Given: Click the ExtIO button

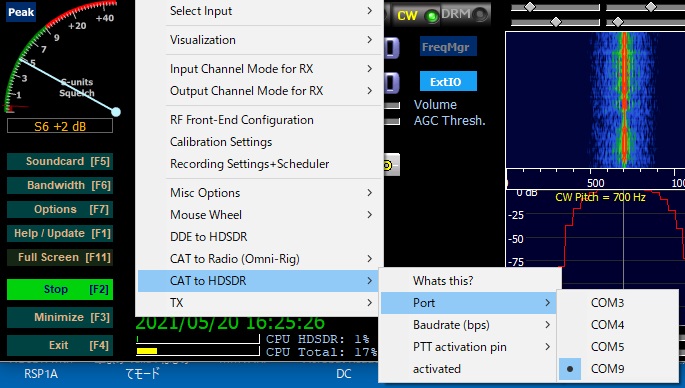Looking at the screenshot, I should [x=448, y=81].
